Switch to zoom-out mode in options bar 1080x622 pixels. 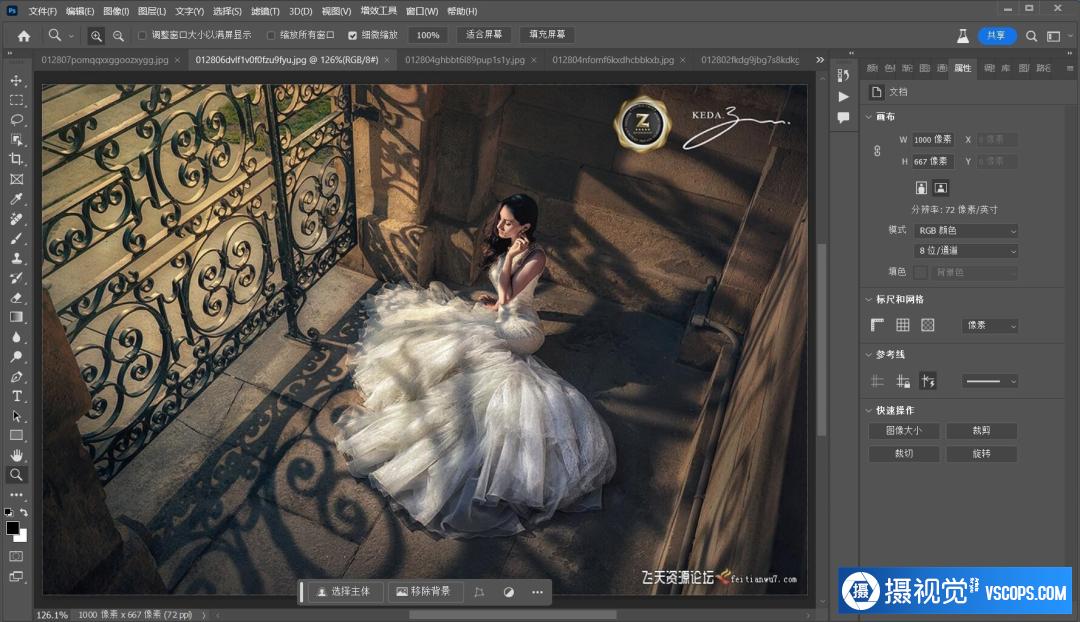pyautogui.click(x=118, y=36)
